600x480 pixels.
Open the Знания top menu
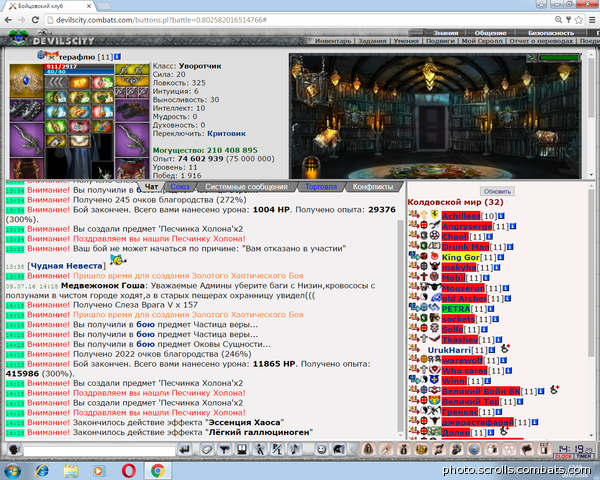point(445,33)
